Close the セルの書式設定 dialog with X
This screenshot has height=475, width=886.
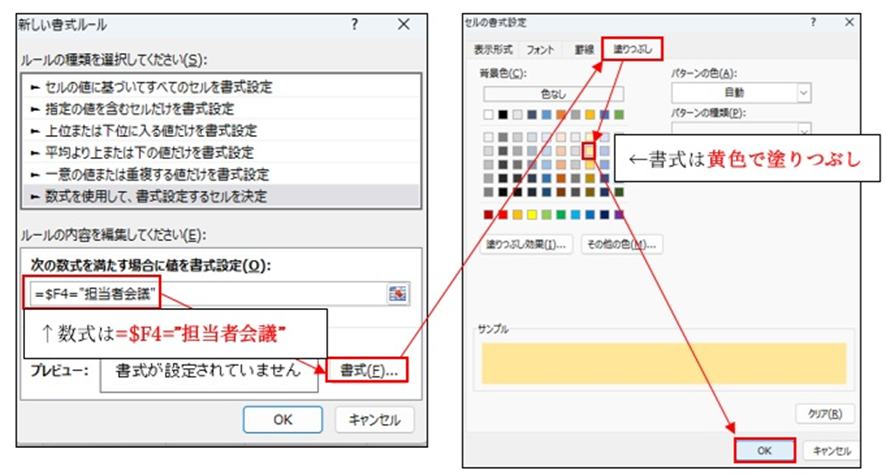[848, 22]
